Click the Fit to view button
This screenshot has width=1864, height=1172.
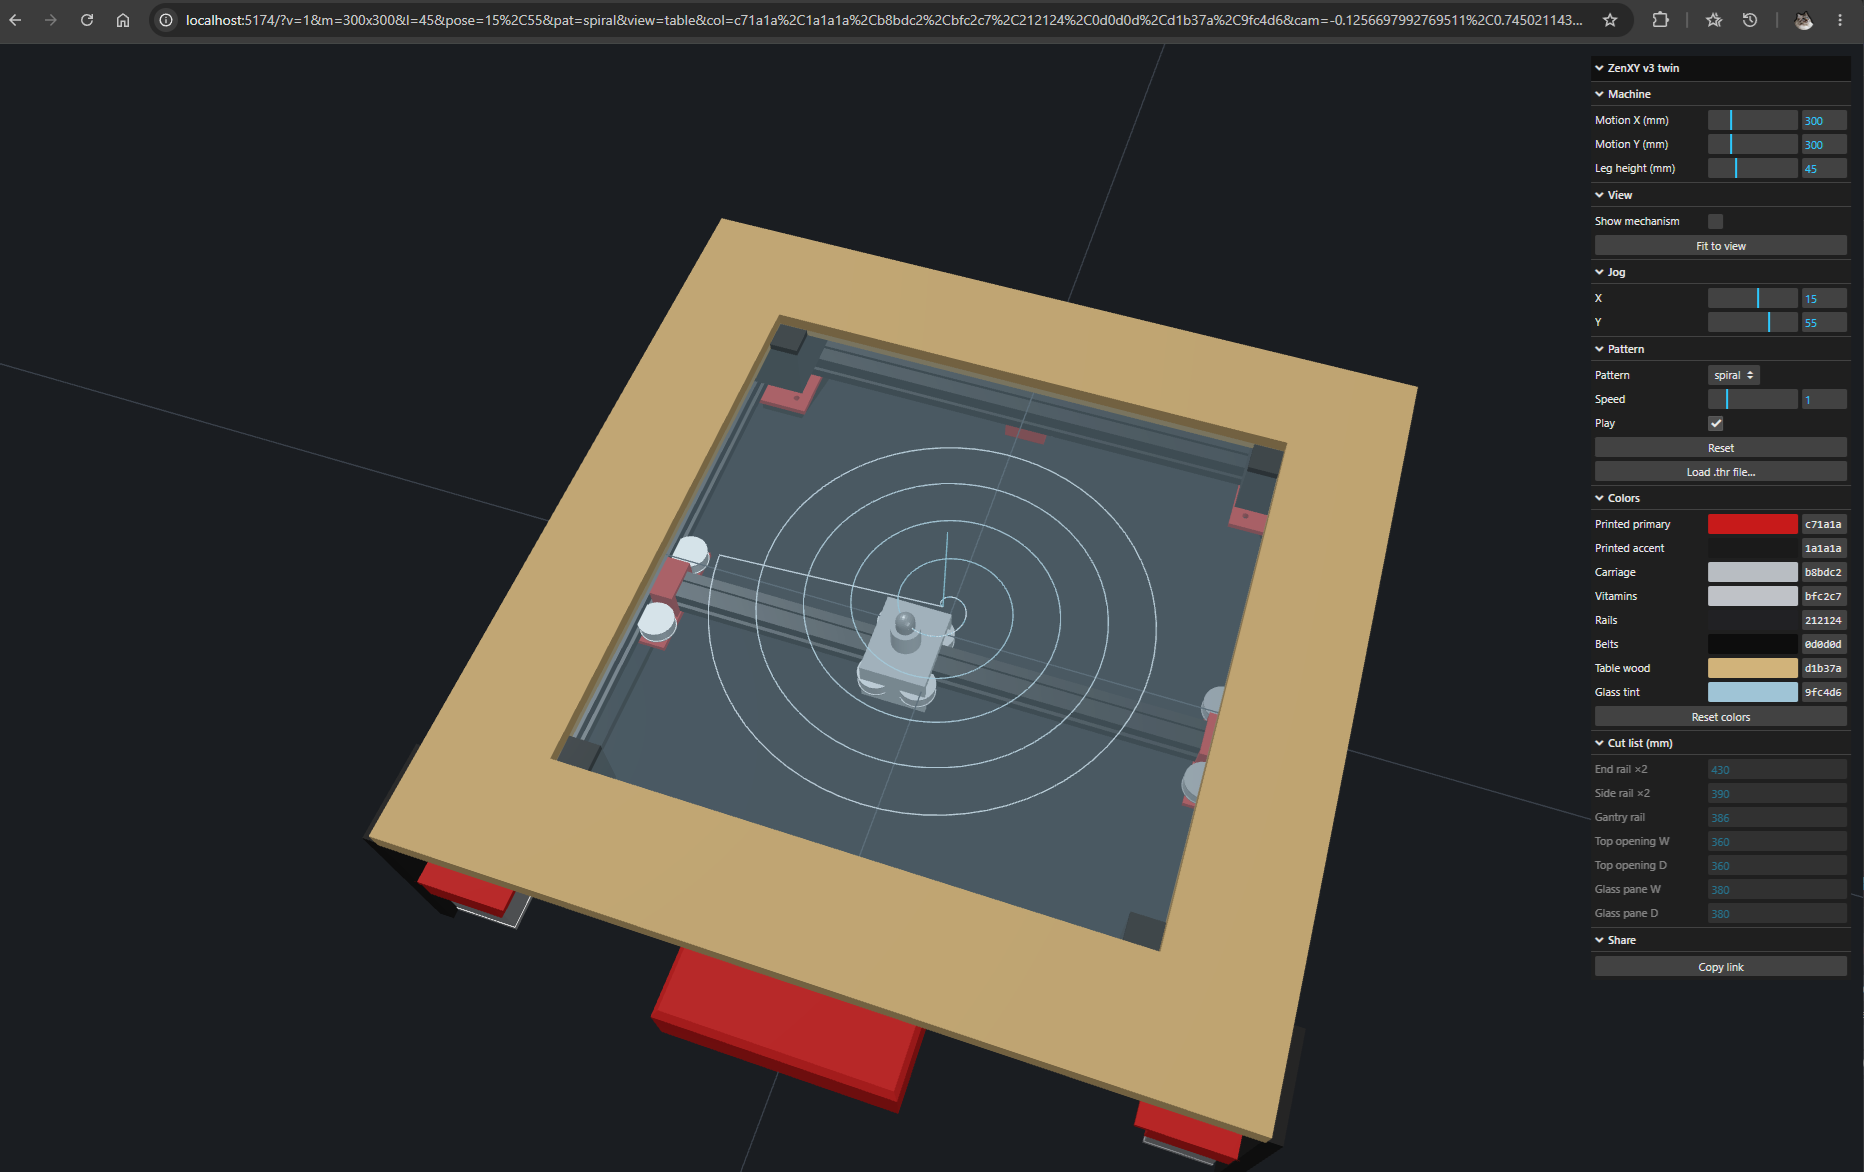(1720, 246)
